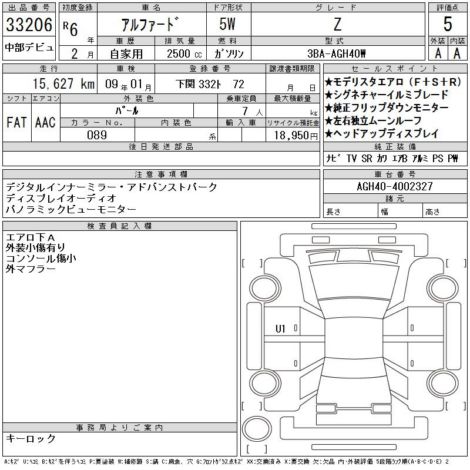Click the U1 mark on the car diagram

(280, 329)
